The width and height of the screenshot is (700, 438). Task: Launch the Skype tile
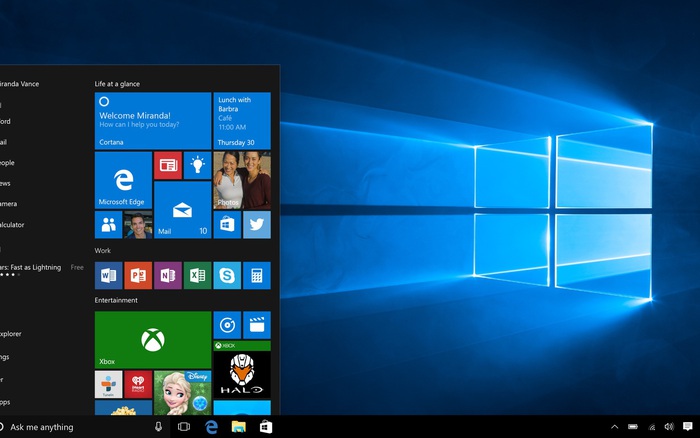pyautogui.click(x=227, y=275)
